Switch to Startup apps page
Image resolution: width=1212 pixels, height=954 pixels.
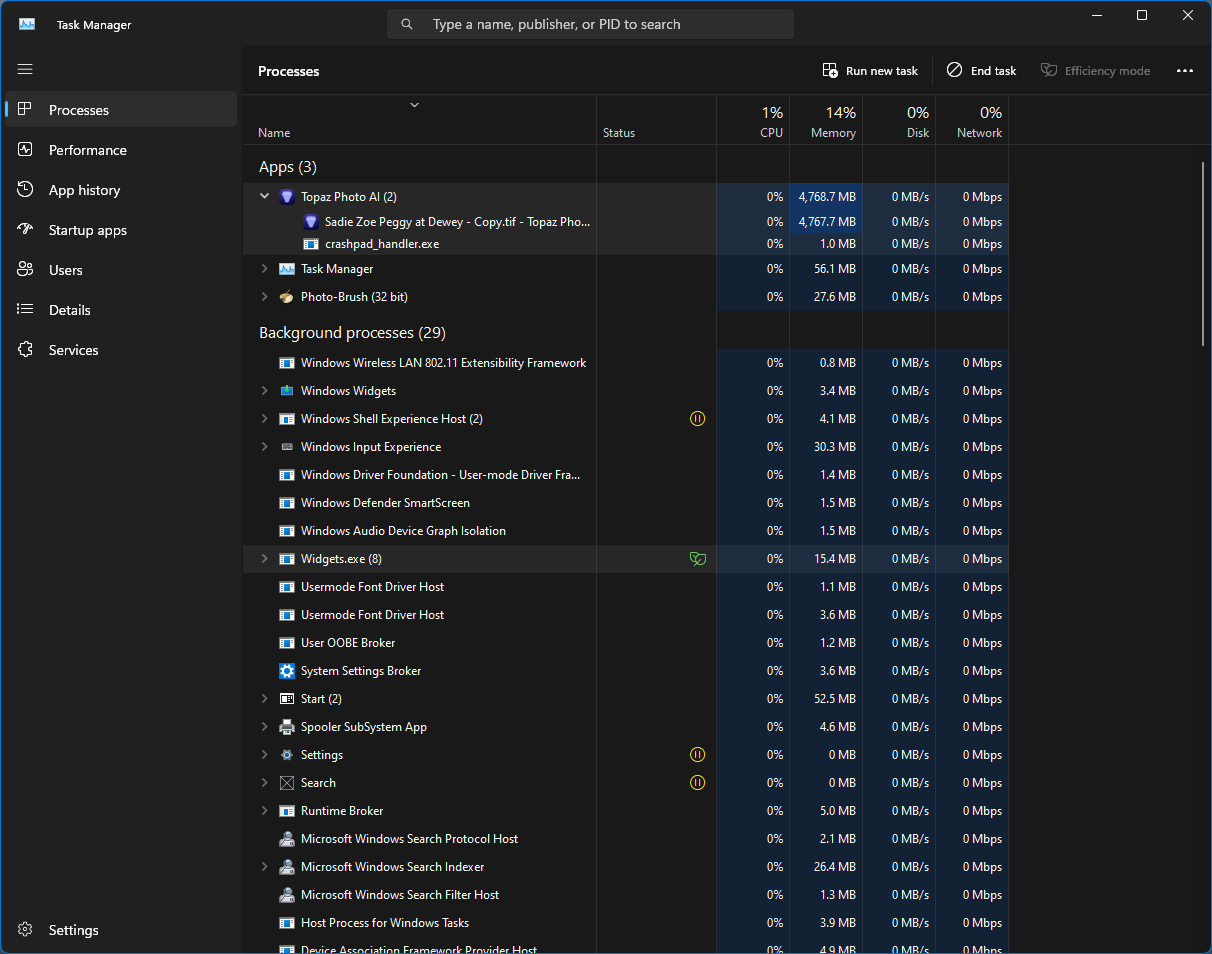pos(121,230)
